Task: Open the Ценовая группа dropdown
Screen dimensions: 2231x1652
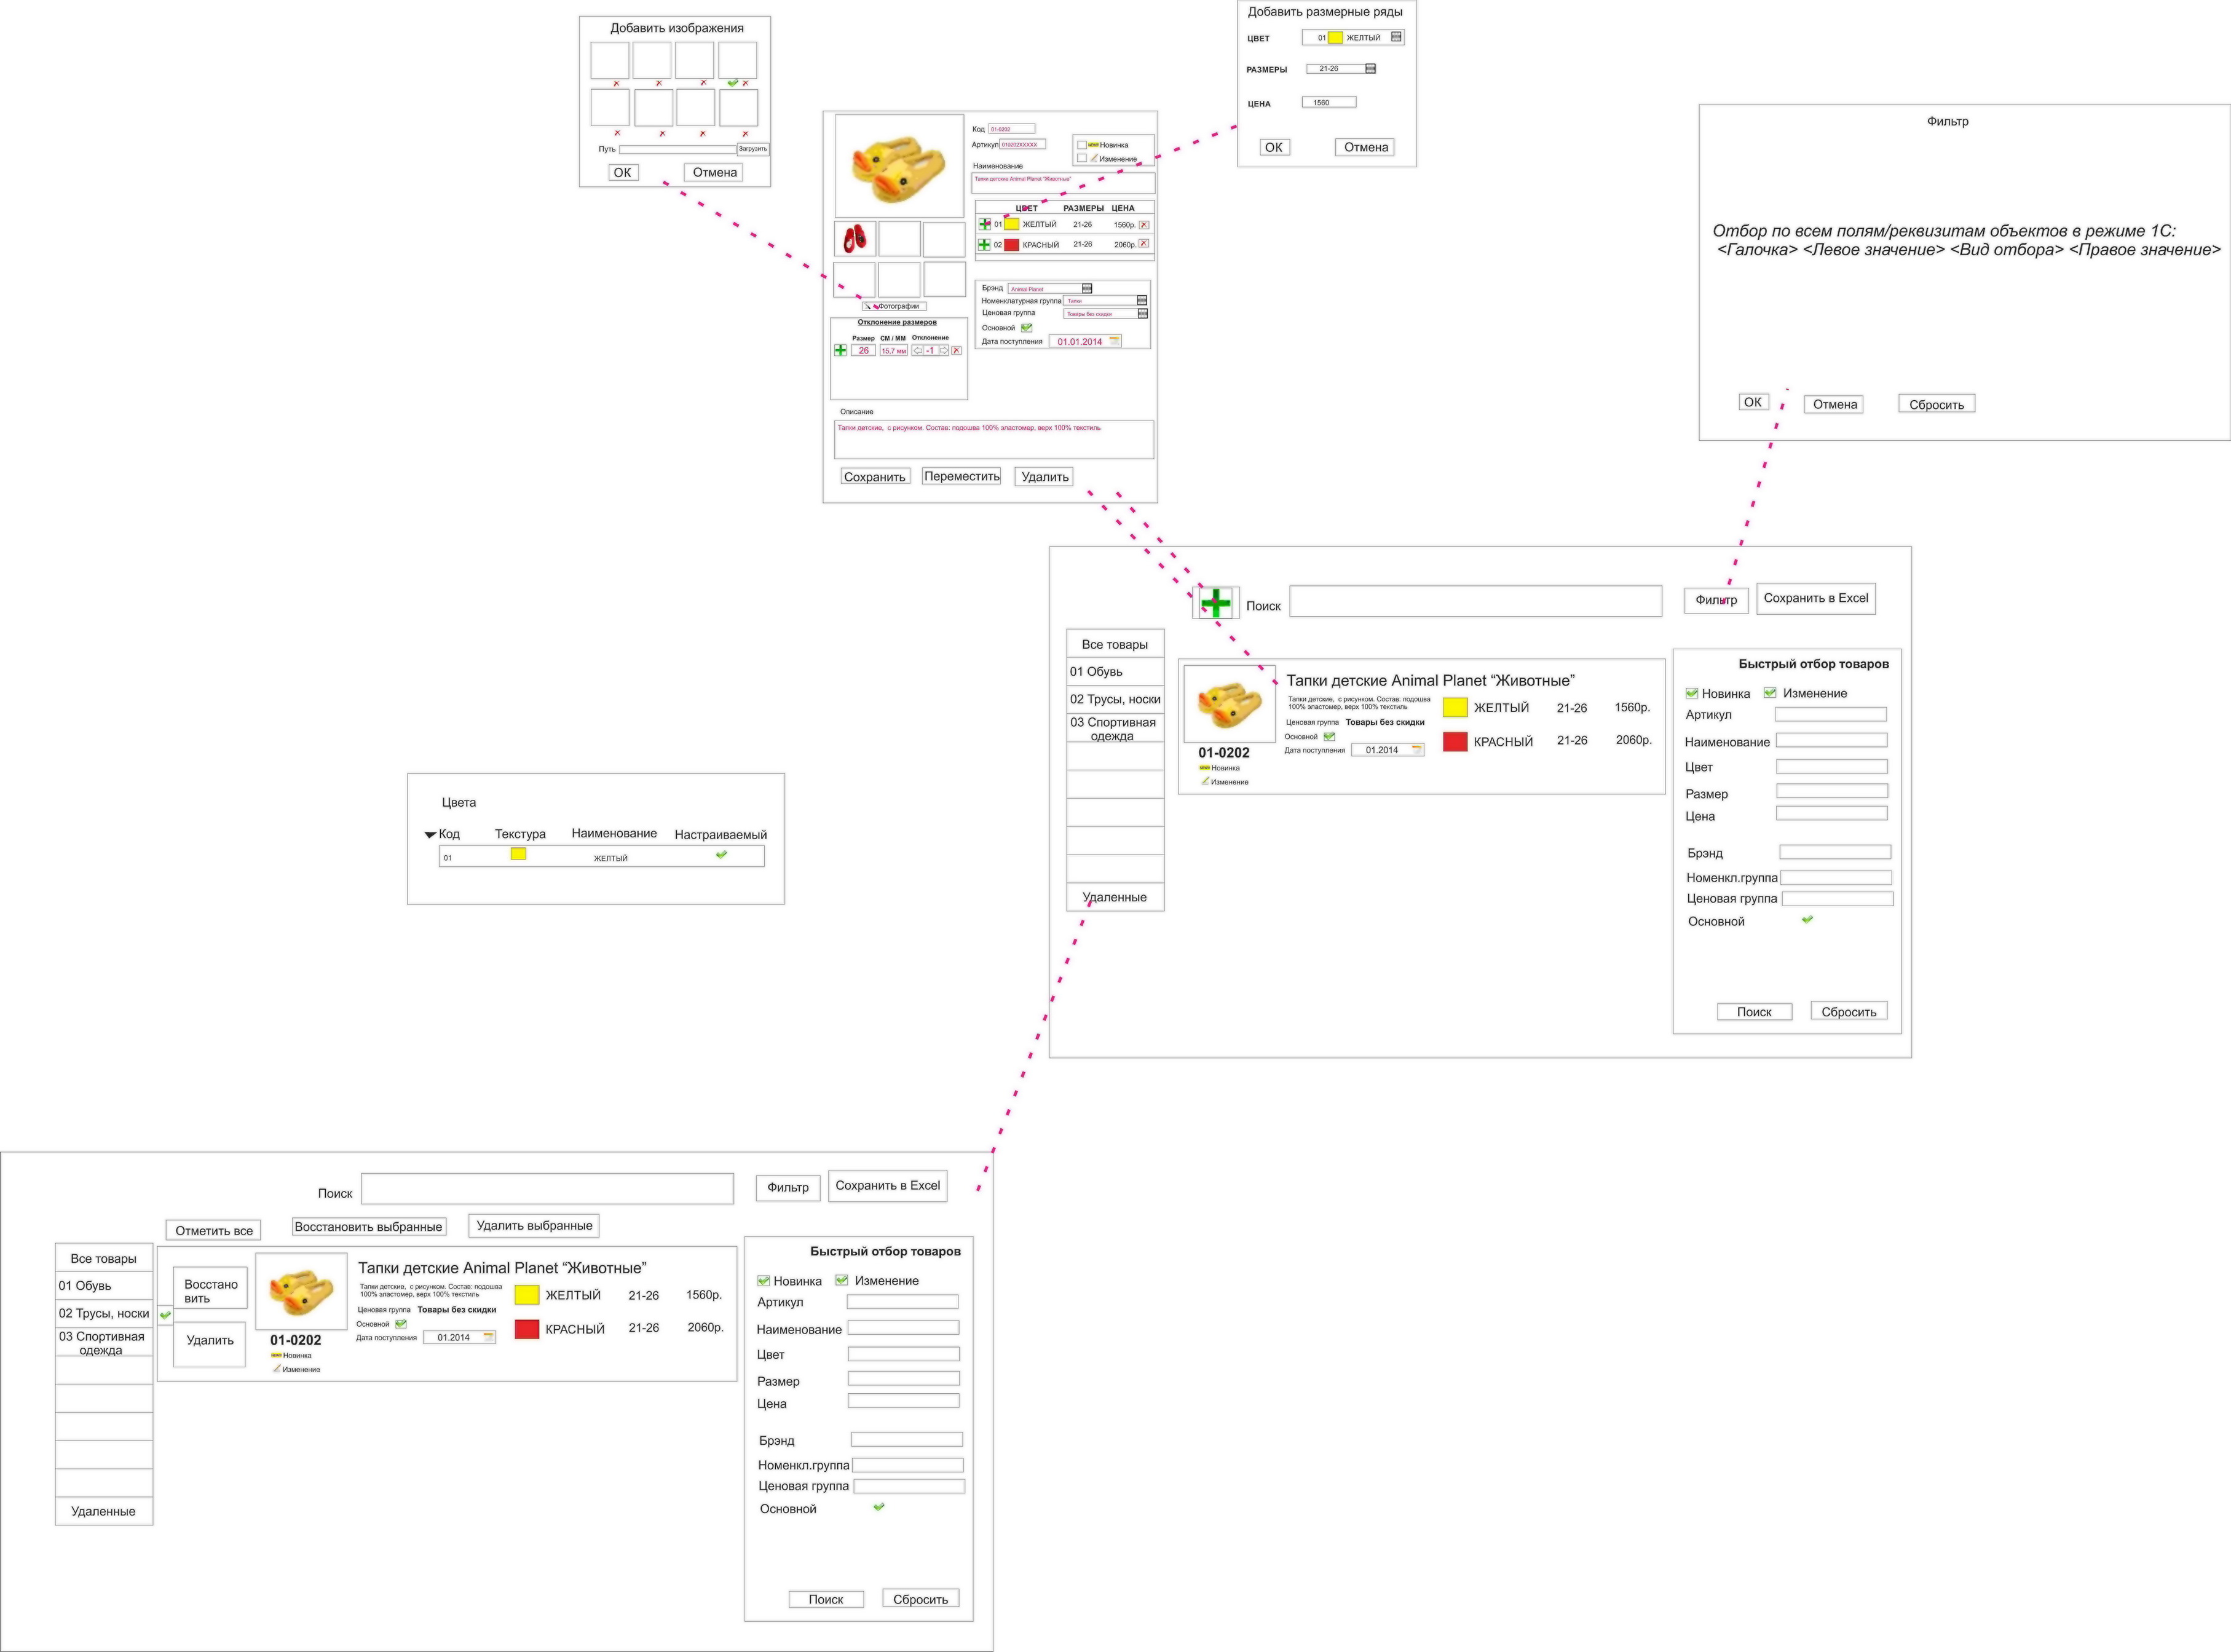Action: click(1142, 313)
